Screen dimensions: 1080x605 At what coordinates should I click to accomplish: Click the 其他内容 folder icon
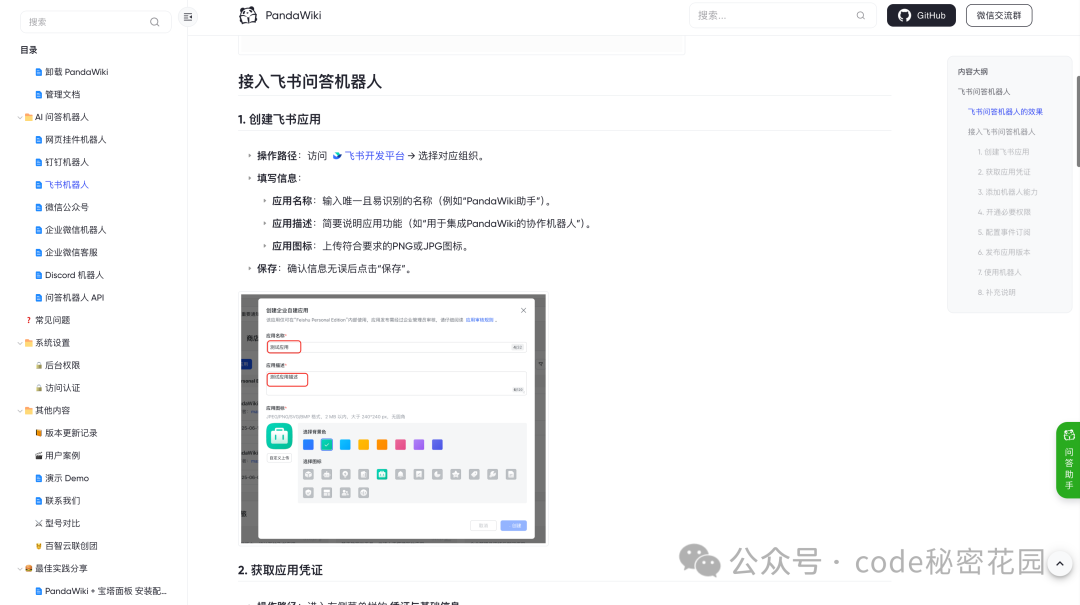pyautogui.click(x=29, y=411)
